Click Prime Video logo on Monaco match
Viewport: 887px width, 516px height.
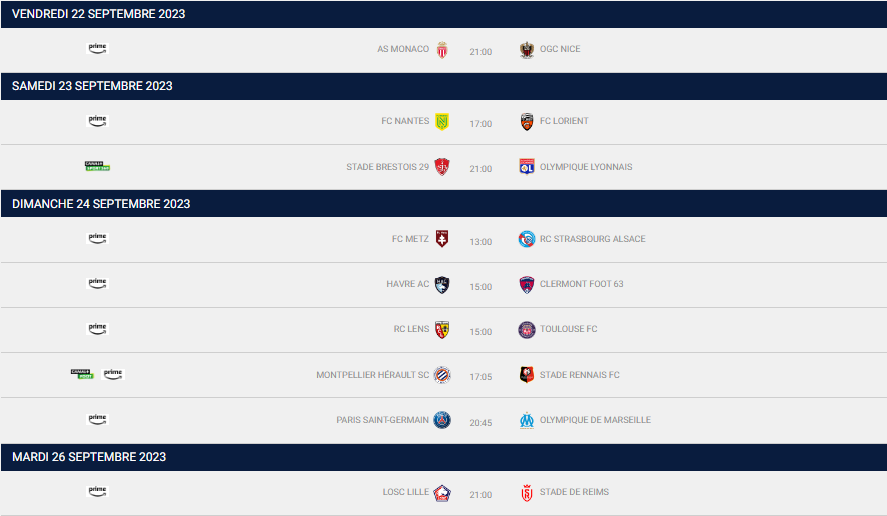coord(97,49)
